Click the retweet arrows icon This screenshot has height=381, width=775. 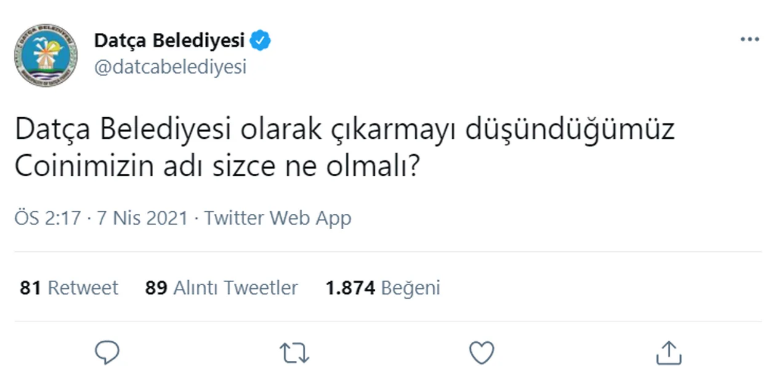295,353
